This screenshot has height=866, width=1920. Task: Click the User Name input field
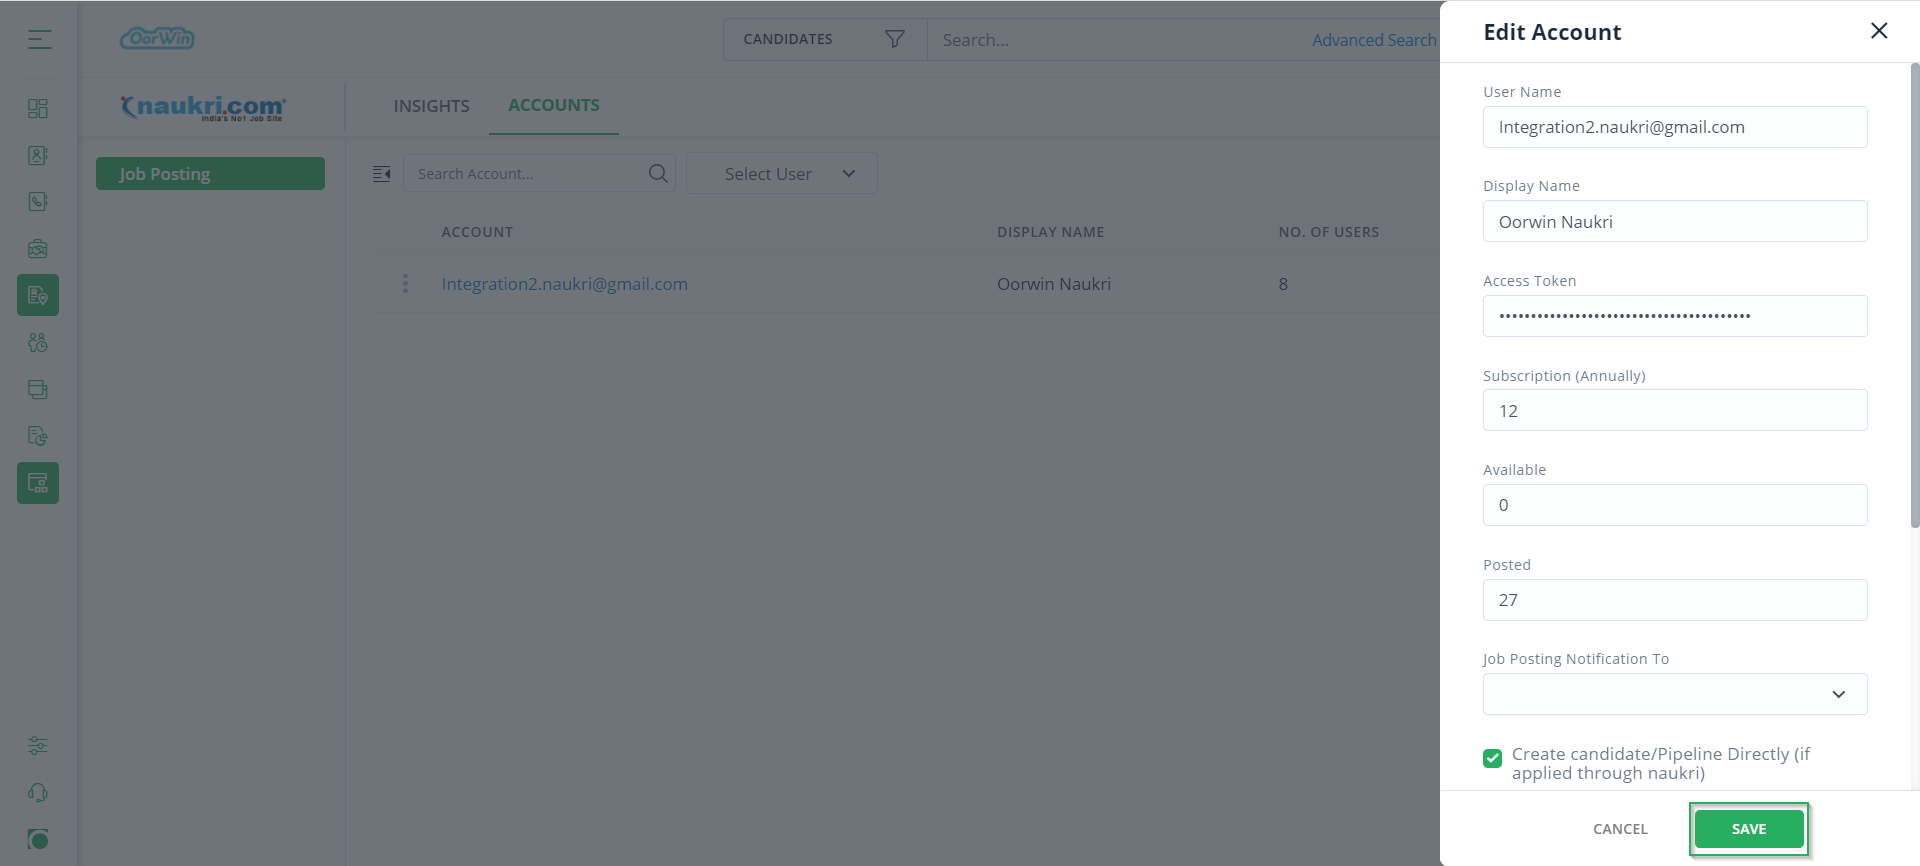coord(1675,127)
